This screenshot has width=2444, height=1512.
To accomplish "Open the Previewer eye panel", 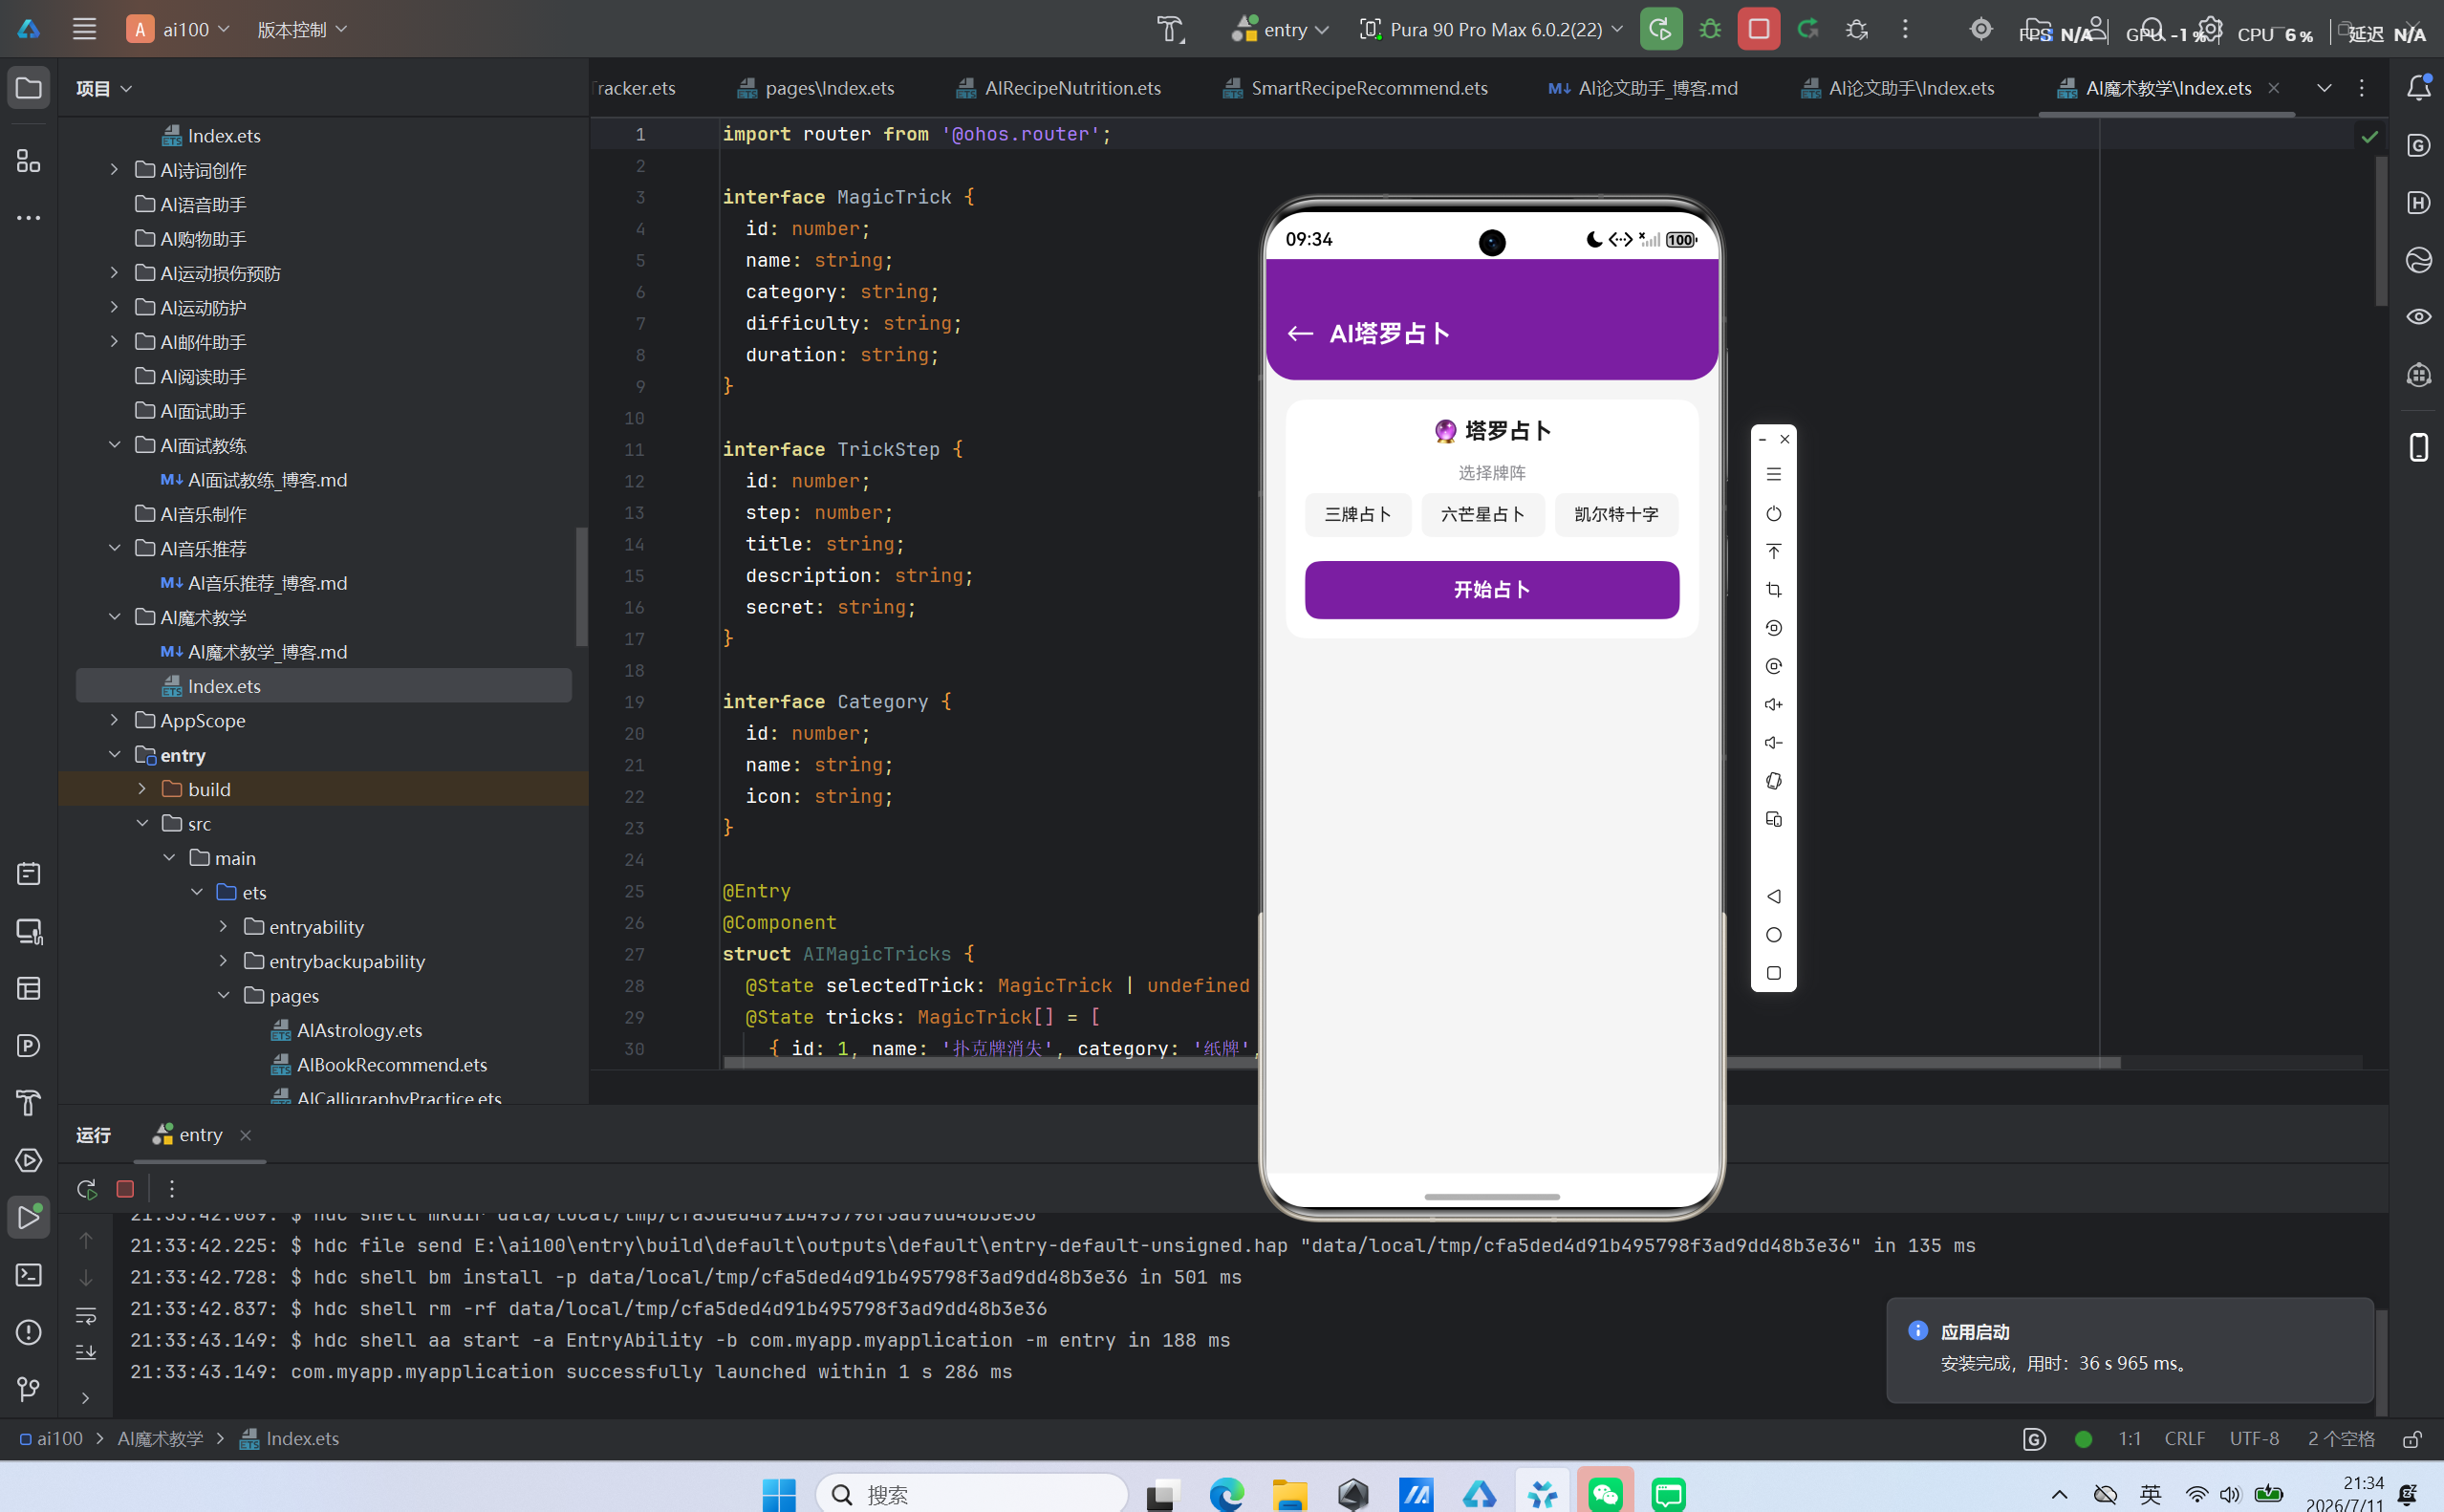I will [2418, 317].
